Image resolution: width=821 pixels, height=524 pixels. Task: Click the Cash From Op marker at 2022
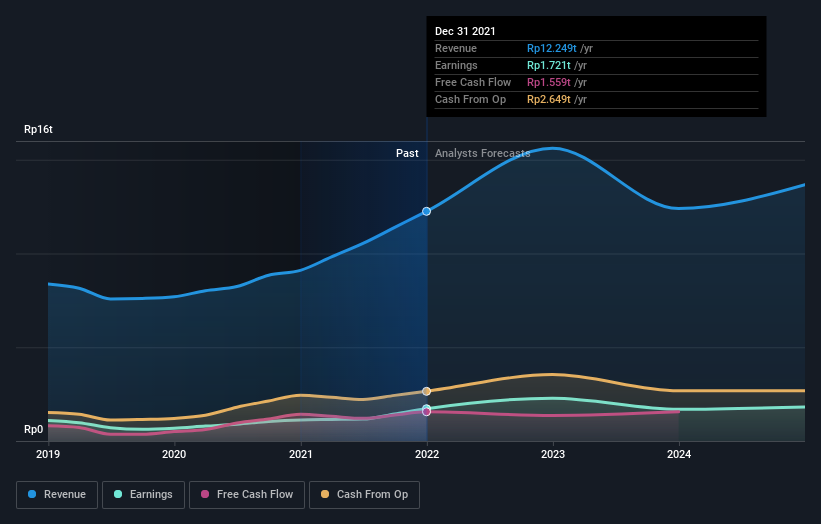pyautogui.click(x=427, y=391)
